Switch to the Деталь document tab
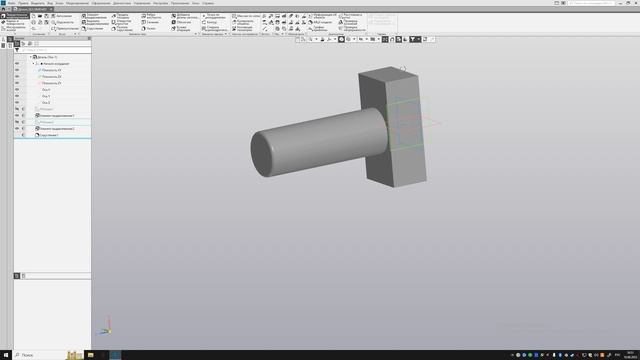Image resolution: width=640 pixels, height=360 pixels. coord(33,9)
